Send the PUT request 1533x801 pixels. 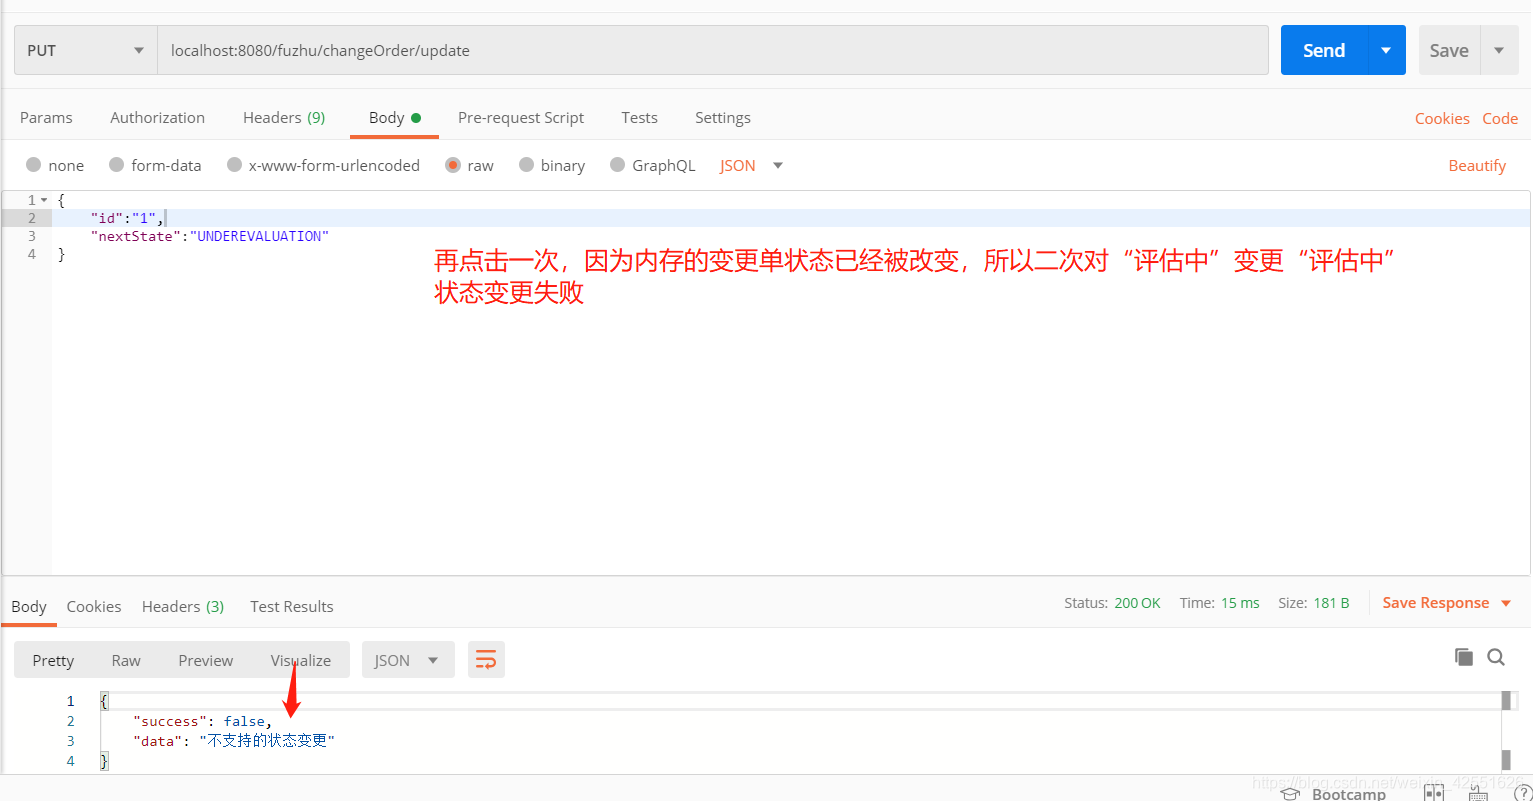(1324, 50)
